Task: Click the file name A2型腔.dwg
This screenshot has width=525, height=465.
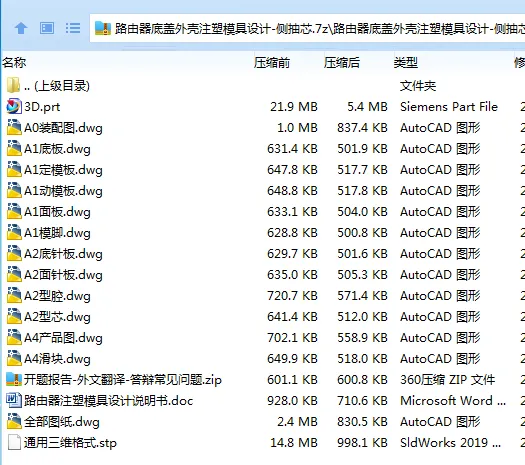Action: 57,296
